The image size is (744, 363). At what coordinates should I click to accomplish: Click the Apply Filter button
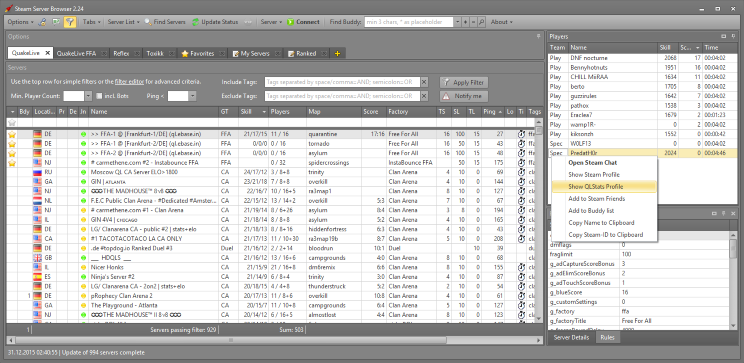464,82
